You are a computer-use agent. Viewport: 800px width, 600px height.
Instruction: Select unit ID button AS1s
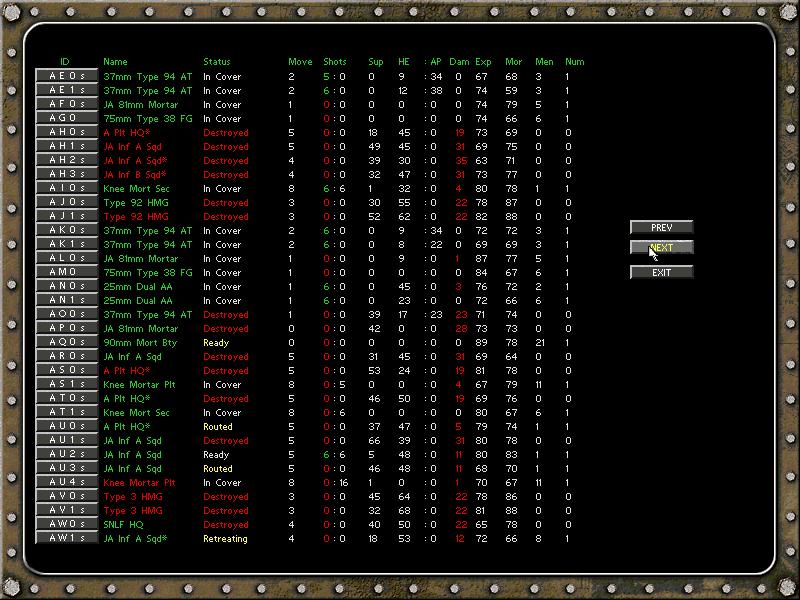click(x=66, y=384)
